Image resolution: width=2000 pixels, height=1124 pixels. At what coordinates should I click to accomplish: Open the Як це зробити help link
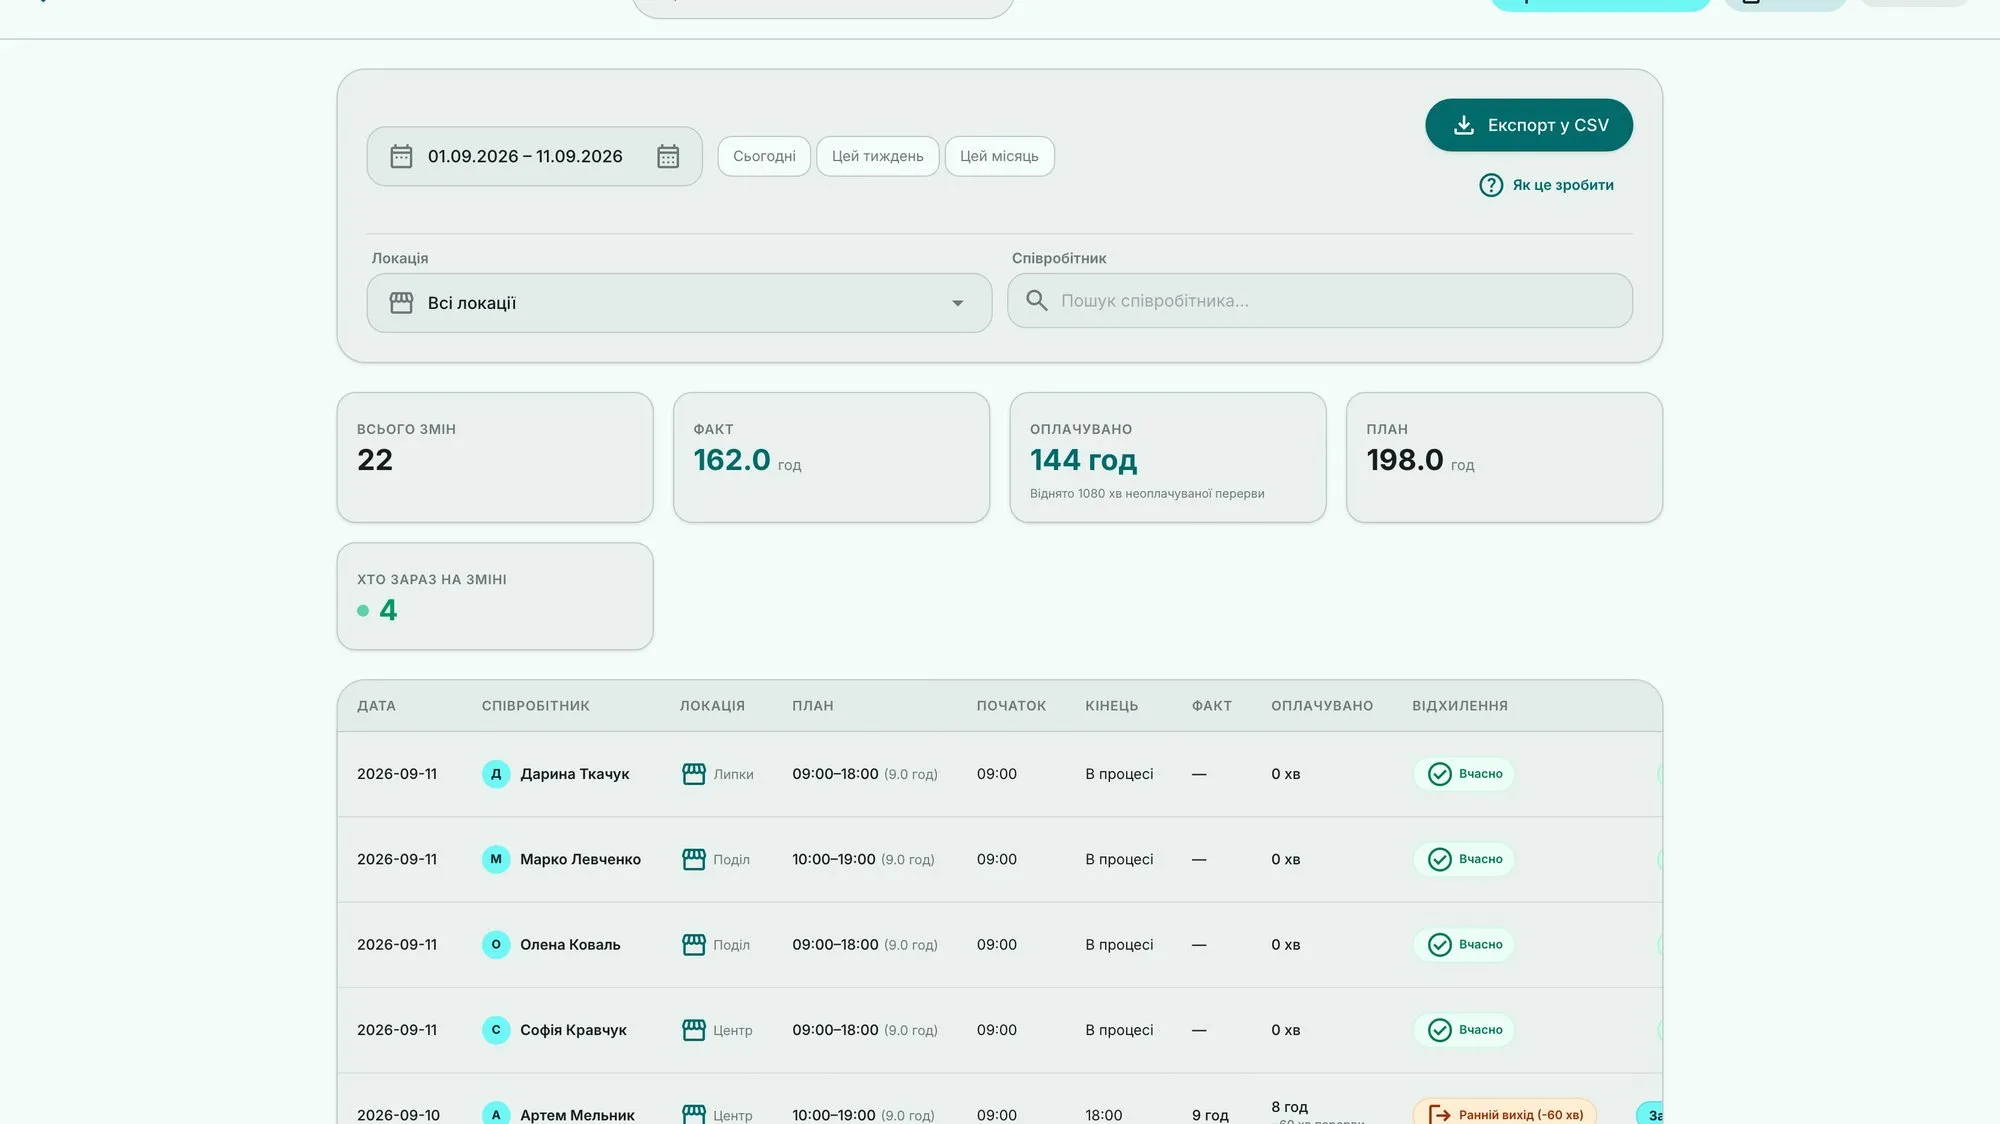pos(1546,185)
